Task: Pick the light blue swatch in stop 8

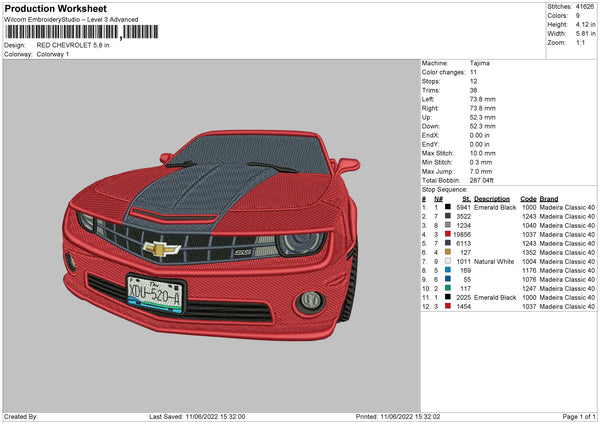Action: [x=449, y=270]
